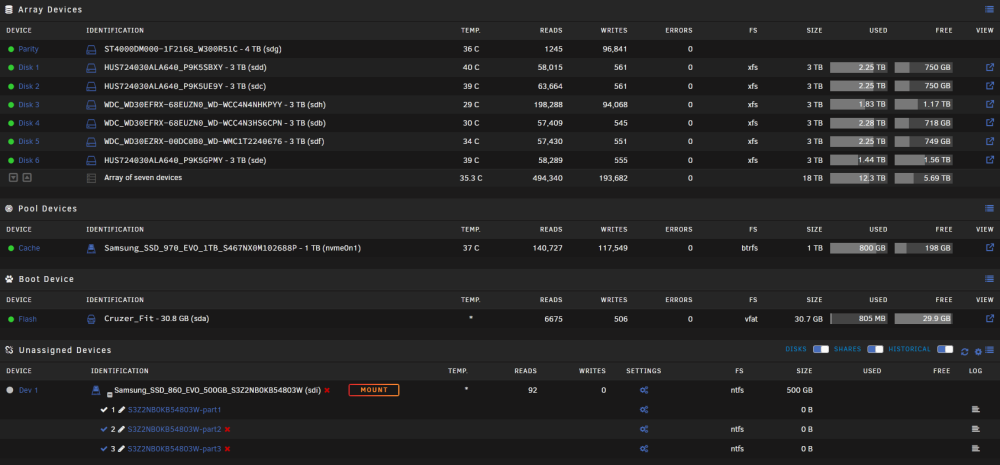Click the TEMP. column header in Array Devices
This screenshot has height=465, width=1000.
471,31
